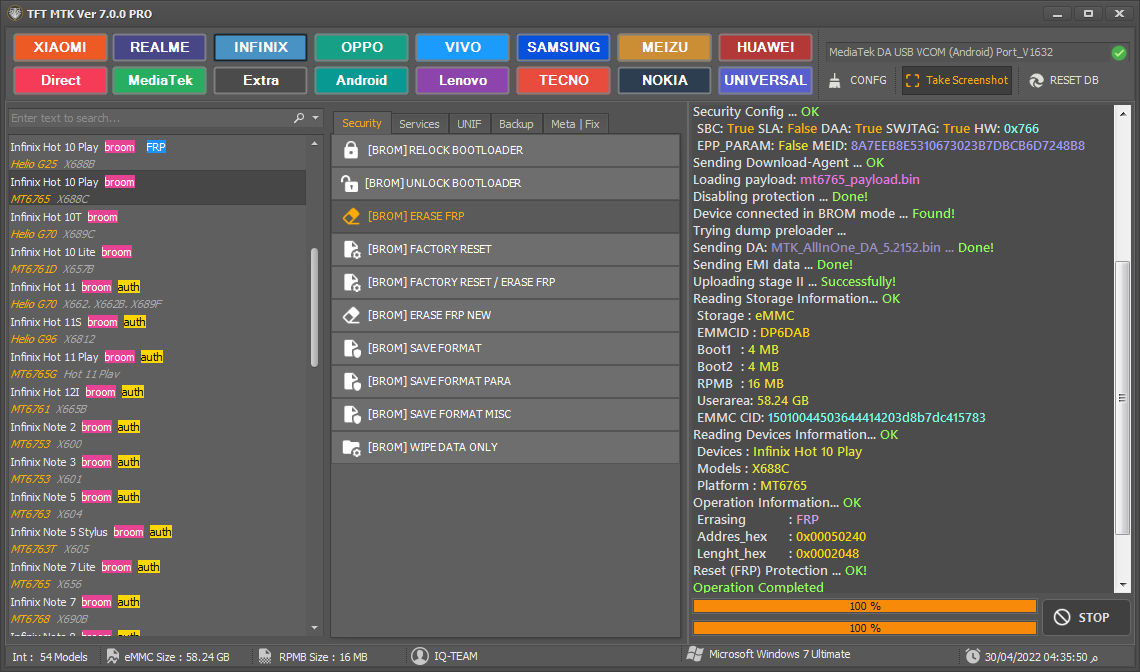Click the TFT app logo in title bar
The image size is (1140, 672).
point(15,14)
